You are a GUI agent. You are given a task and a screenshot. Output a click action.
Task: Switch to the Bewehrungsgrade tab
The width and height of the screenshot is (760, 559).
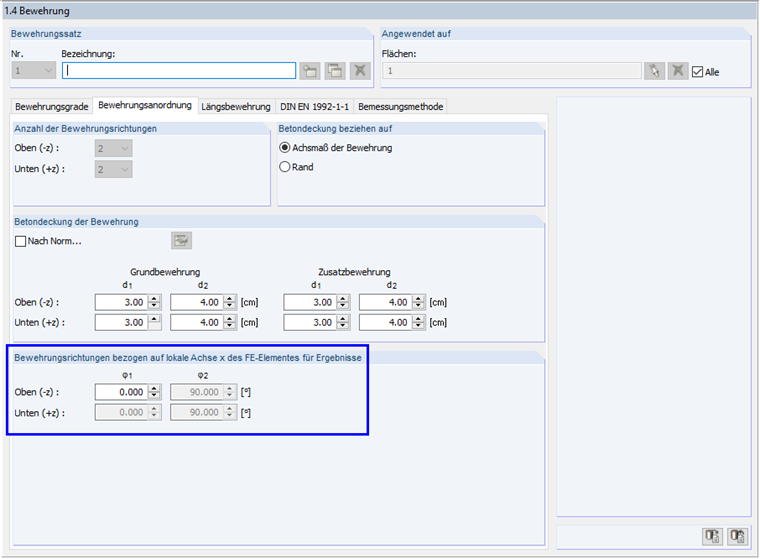click(51, 107)
